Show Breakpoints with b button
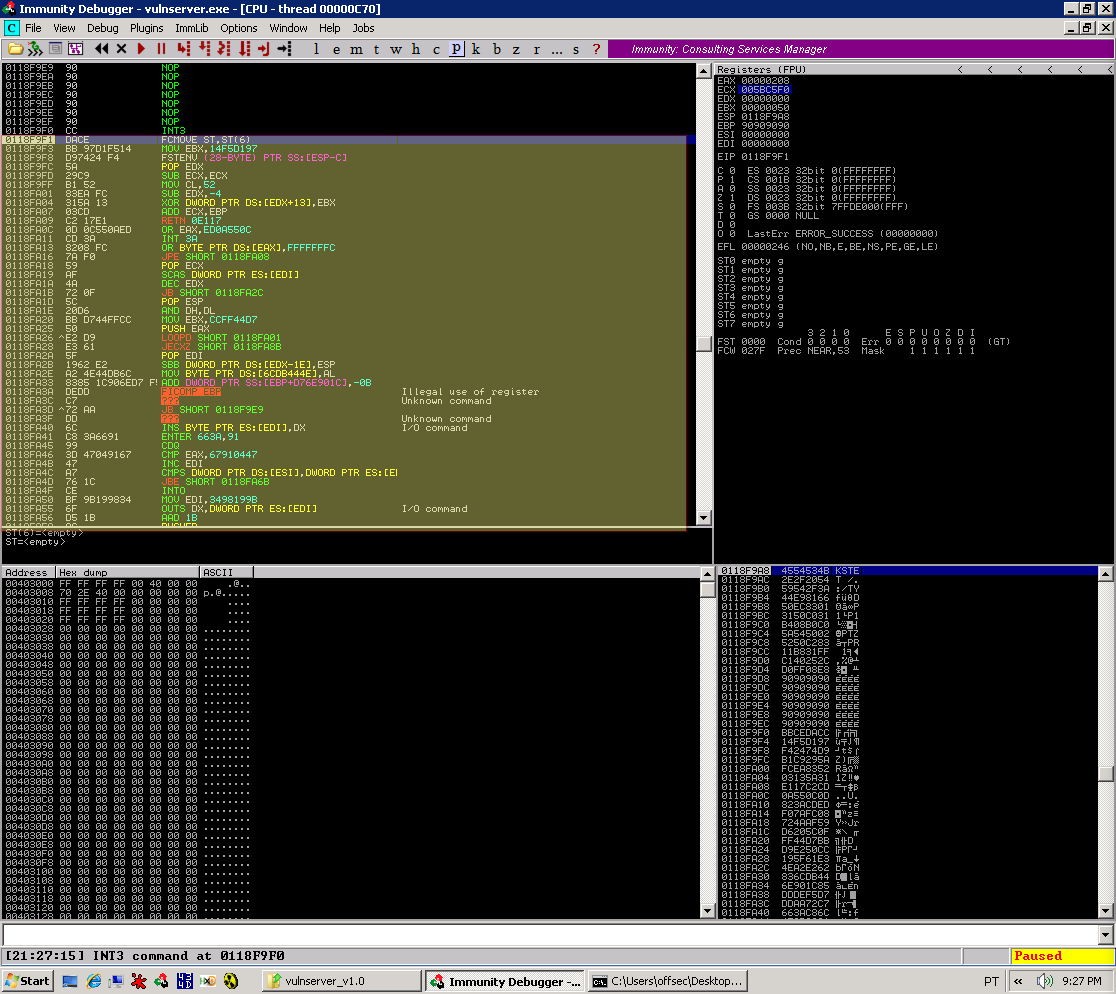This screenshot has width=1116, height=994. pos(496,48)
